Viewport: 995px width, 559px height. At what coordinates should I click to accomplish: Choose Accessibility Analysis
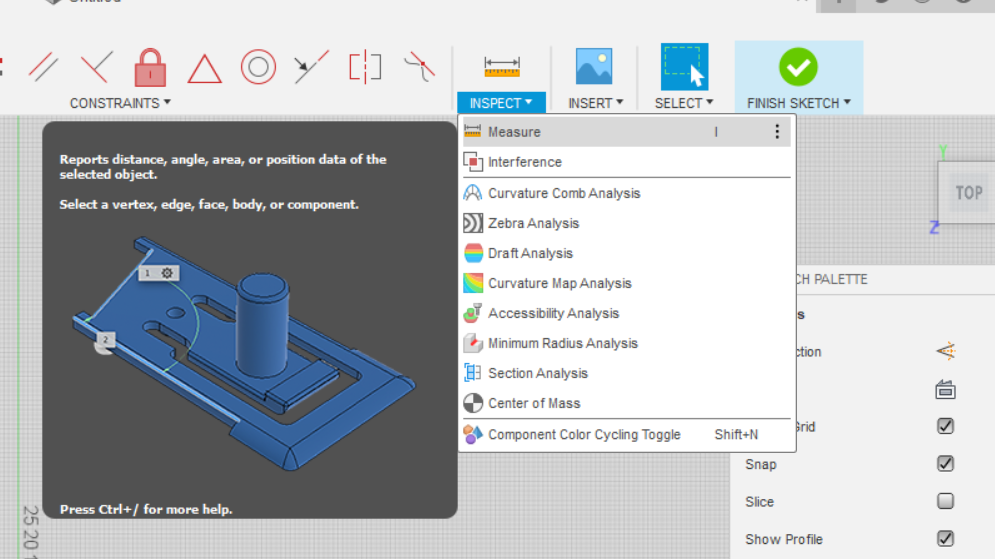point(626,313)
